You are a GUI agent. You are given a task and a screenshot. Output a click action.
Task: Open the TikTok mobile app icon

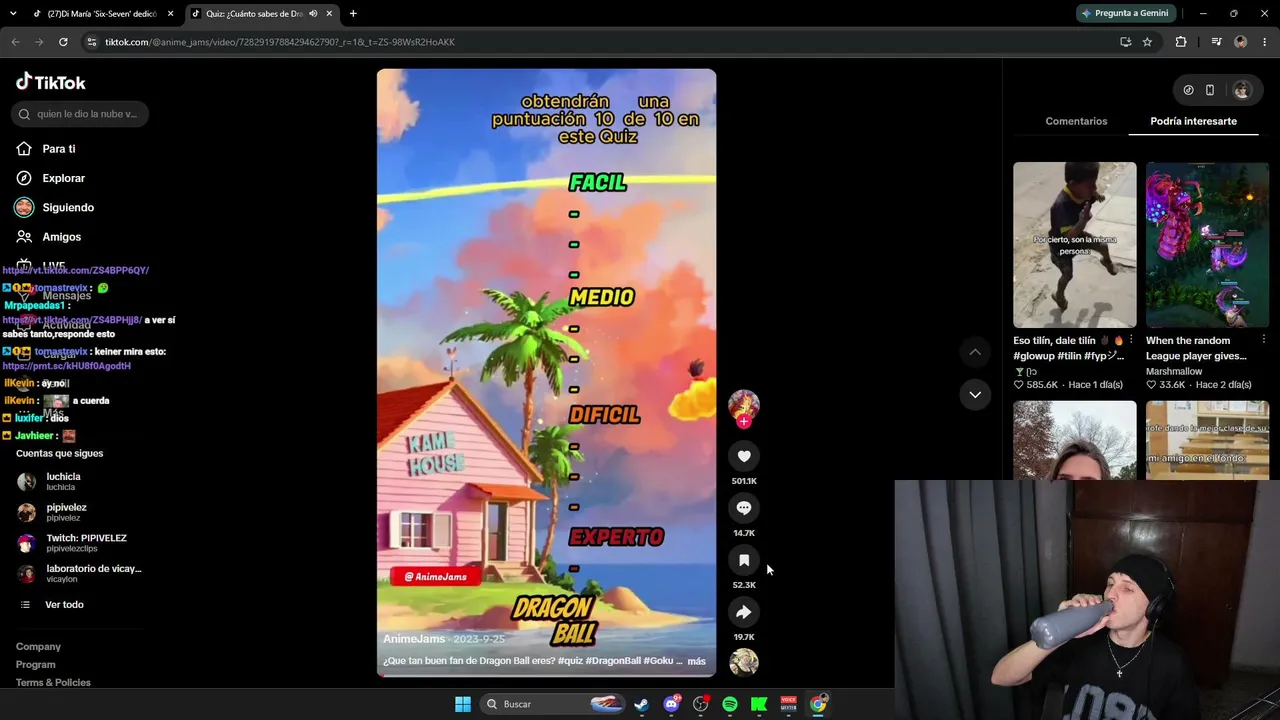click(x=1210, y=90)
